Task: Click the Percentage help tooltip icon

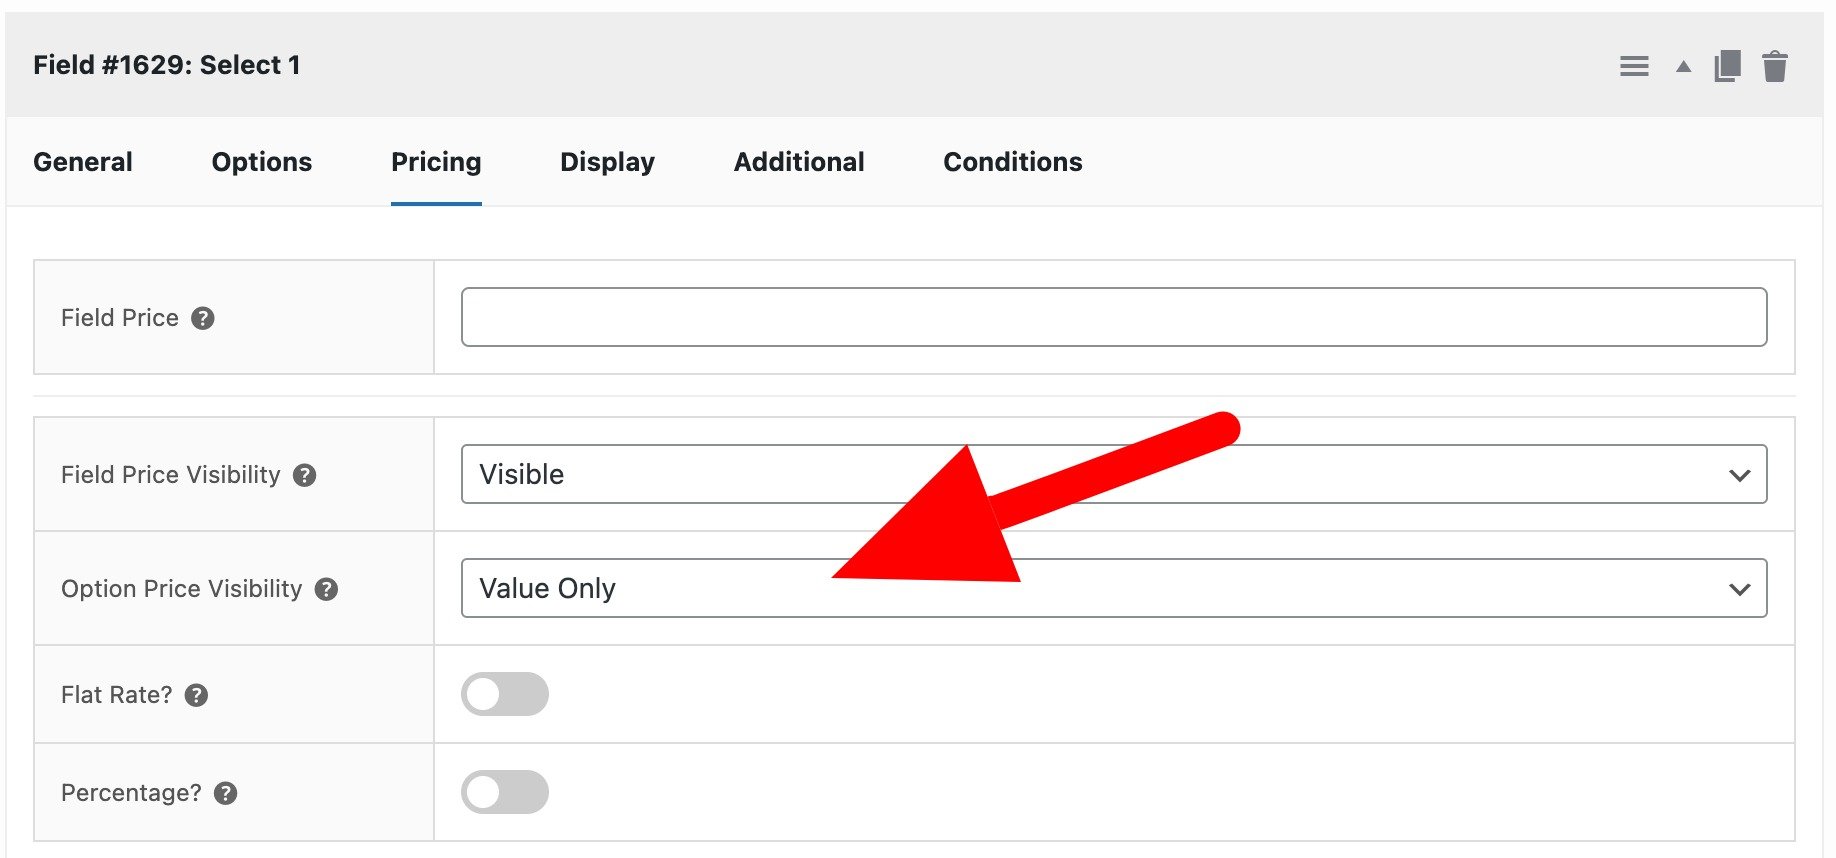Action: click(x=225, y=793)
